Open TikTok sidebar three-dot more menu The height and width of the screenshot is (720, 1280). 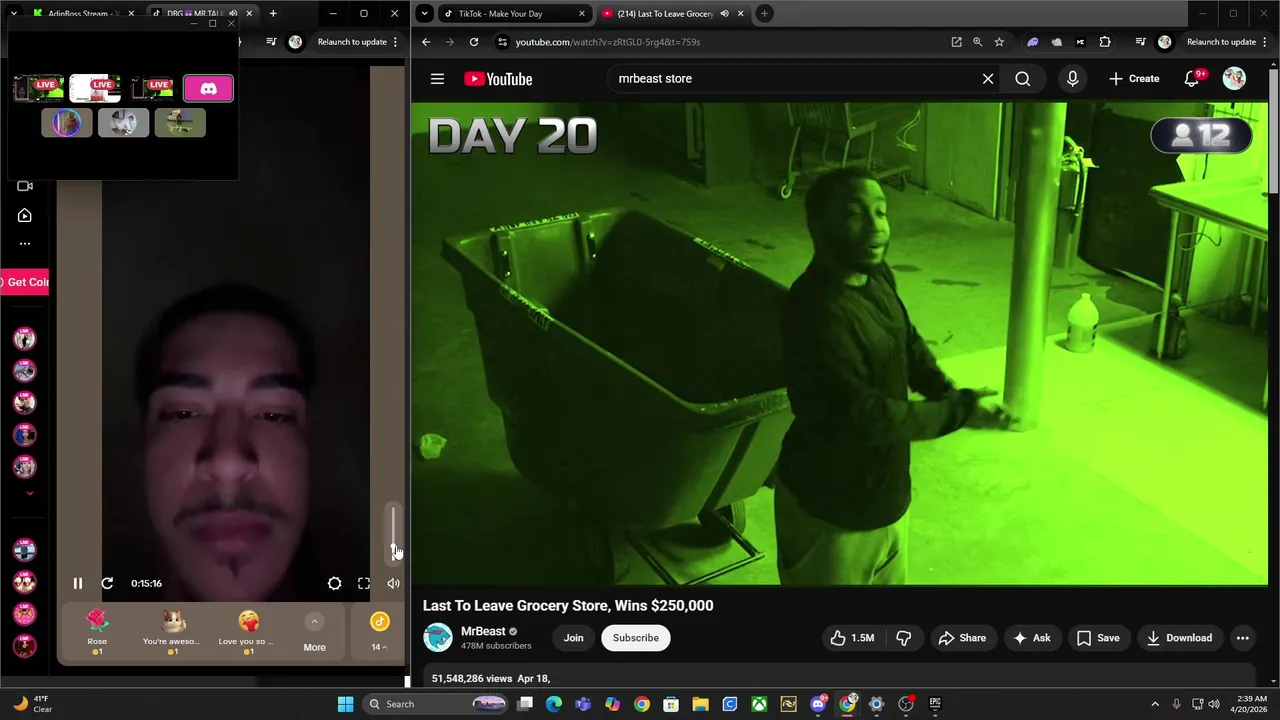coord(25,243)
